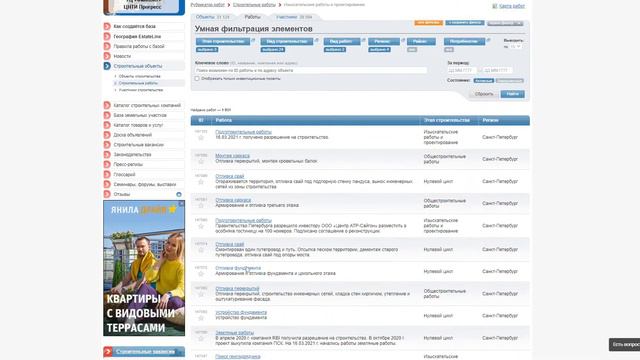Screen dimensions: 640x360
Task: Click the orange button above the filters
Action: click(429, 22)
